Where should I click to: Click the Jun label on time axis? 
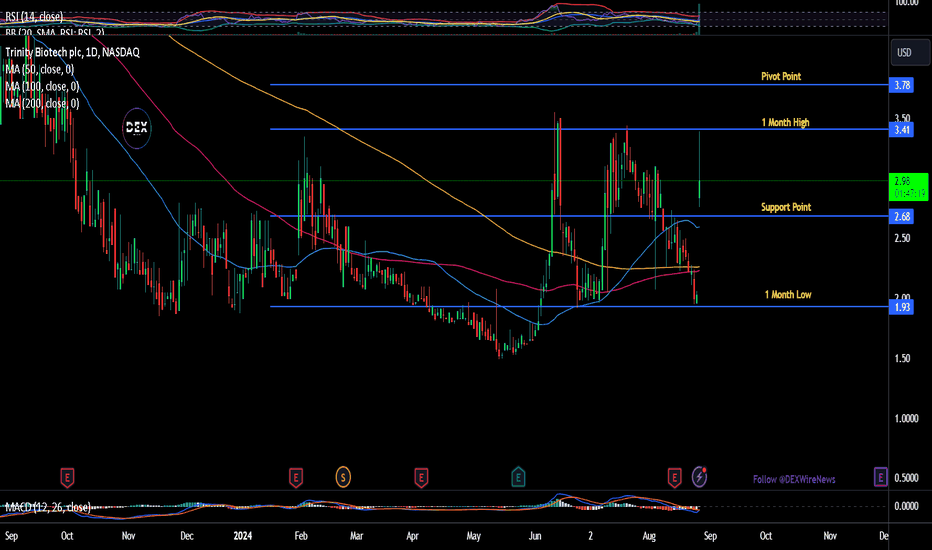point(535,536)
